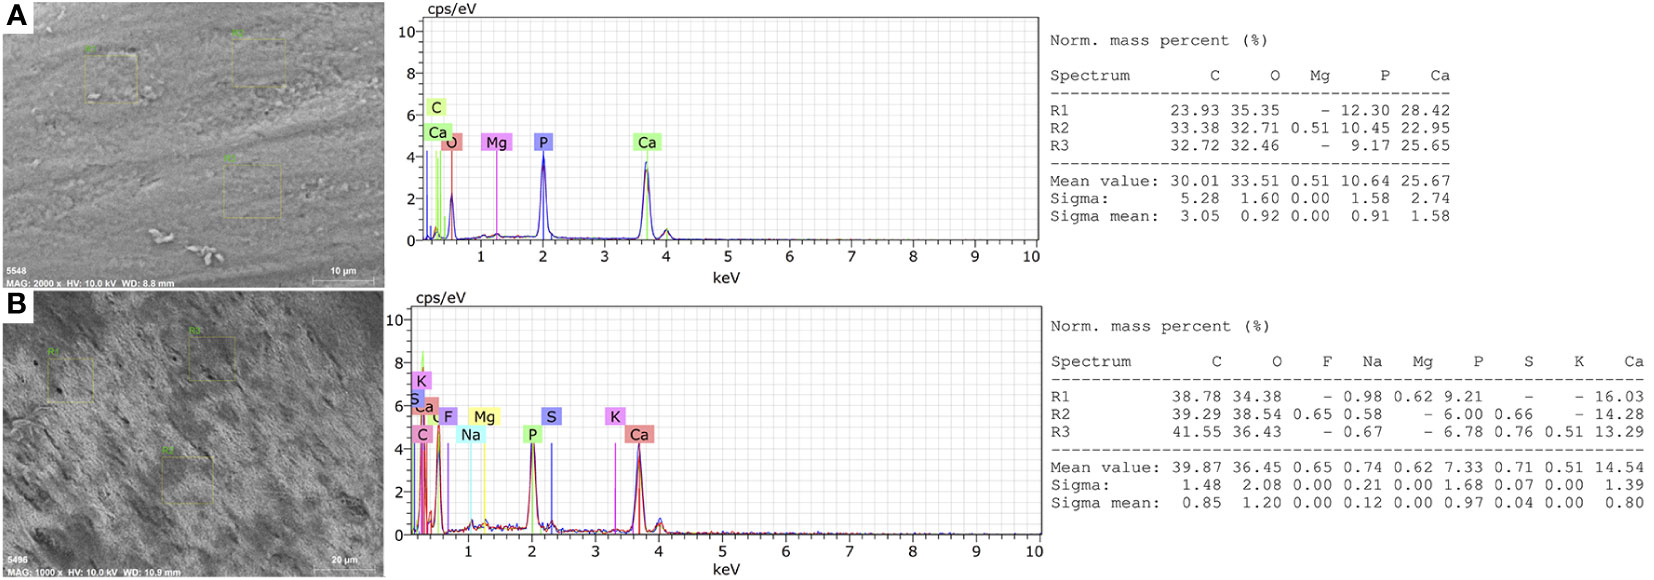This screenshot has width=1654, height=580.
Task: Click the "10 µm" scale bar in SEM image A
Action: tap(343, 274)
